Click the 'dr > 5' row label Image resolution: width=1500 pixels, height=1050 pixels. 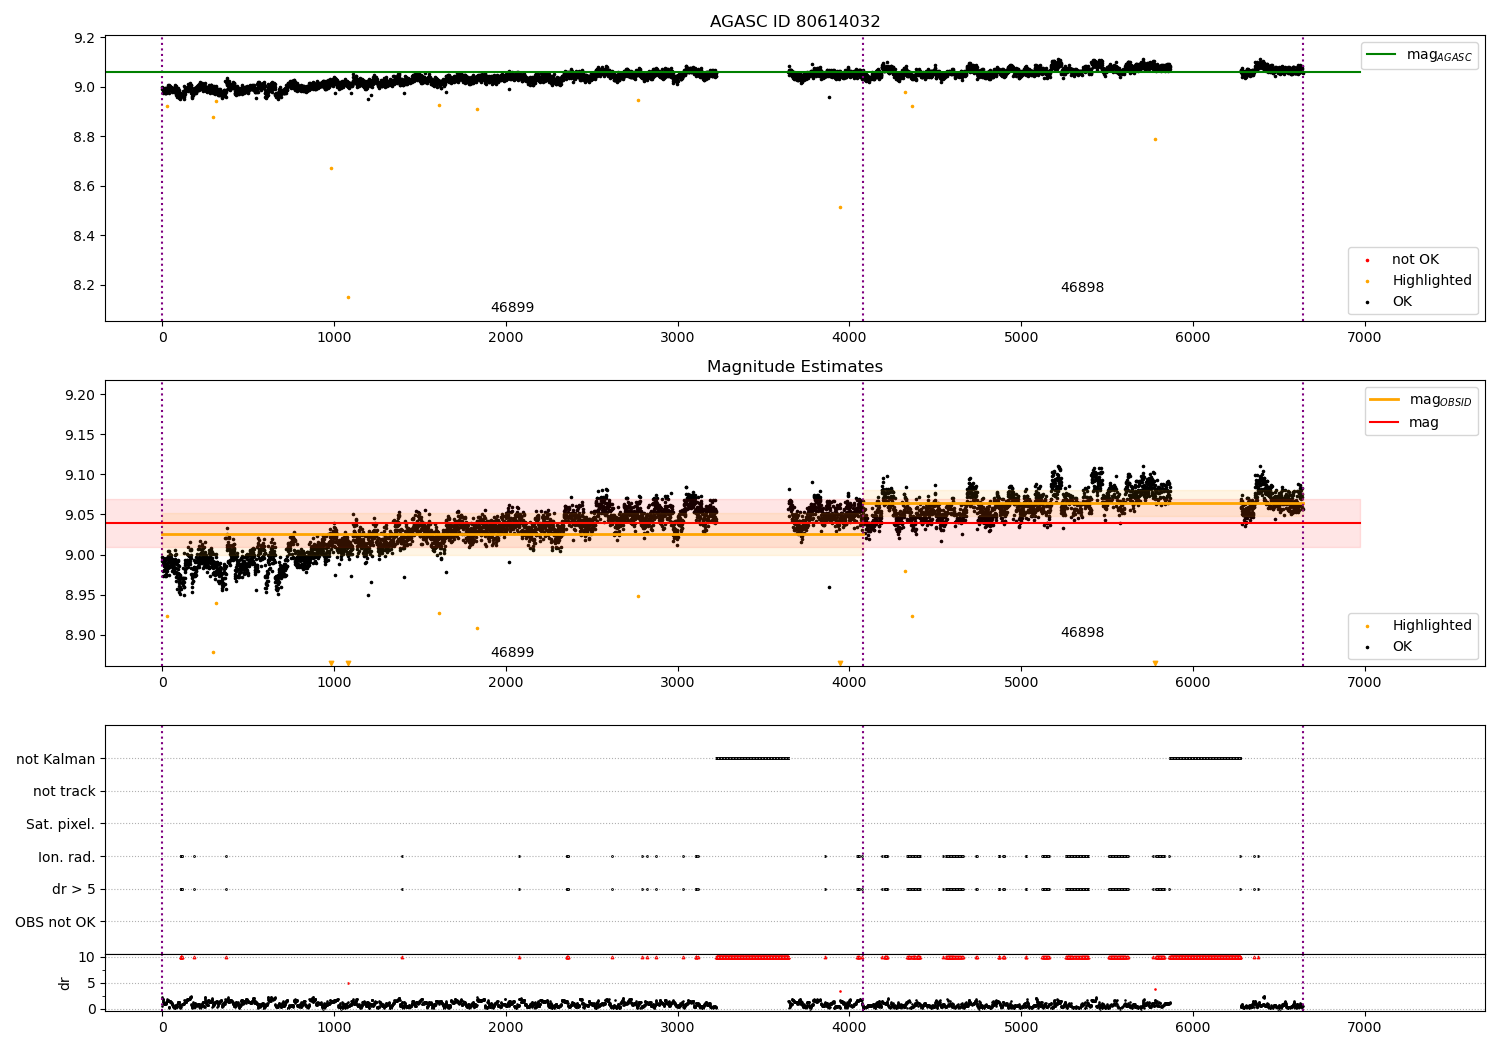point(74,889)
